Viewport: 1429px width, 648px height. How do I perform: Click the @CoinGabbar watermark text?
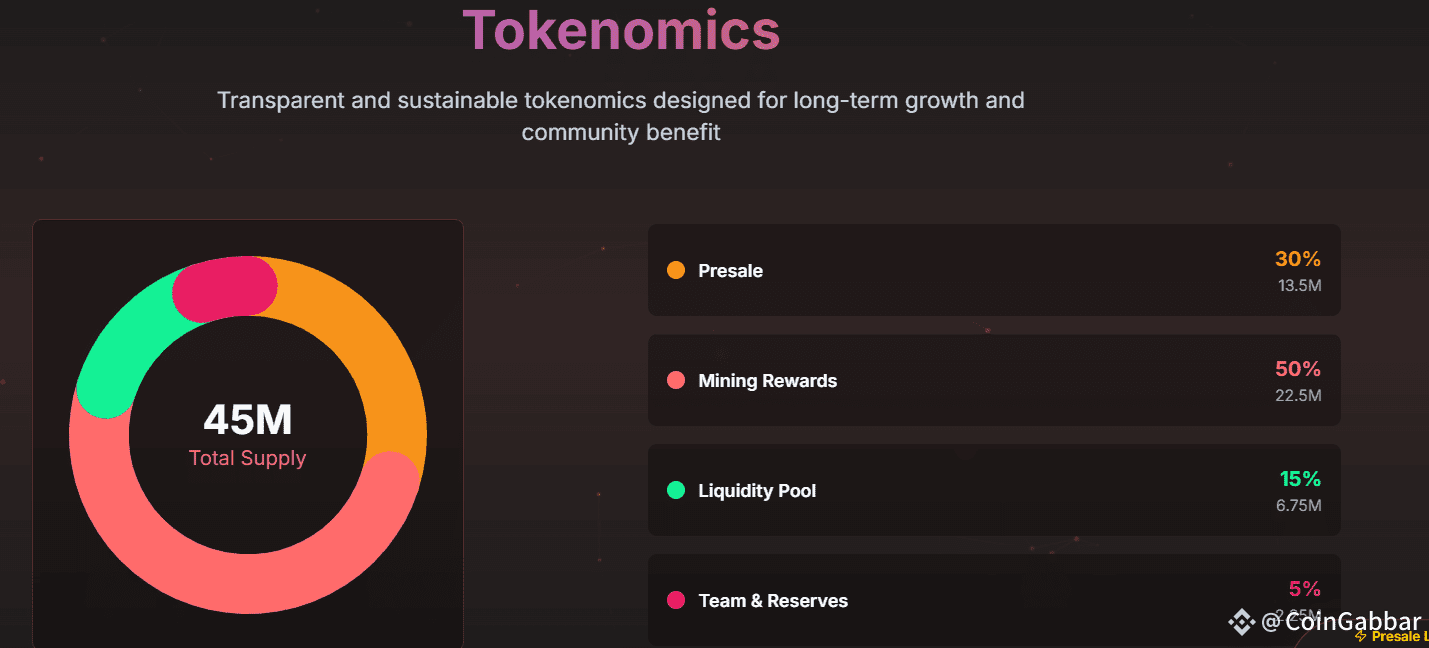click(1341, 622)
